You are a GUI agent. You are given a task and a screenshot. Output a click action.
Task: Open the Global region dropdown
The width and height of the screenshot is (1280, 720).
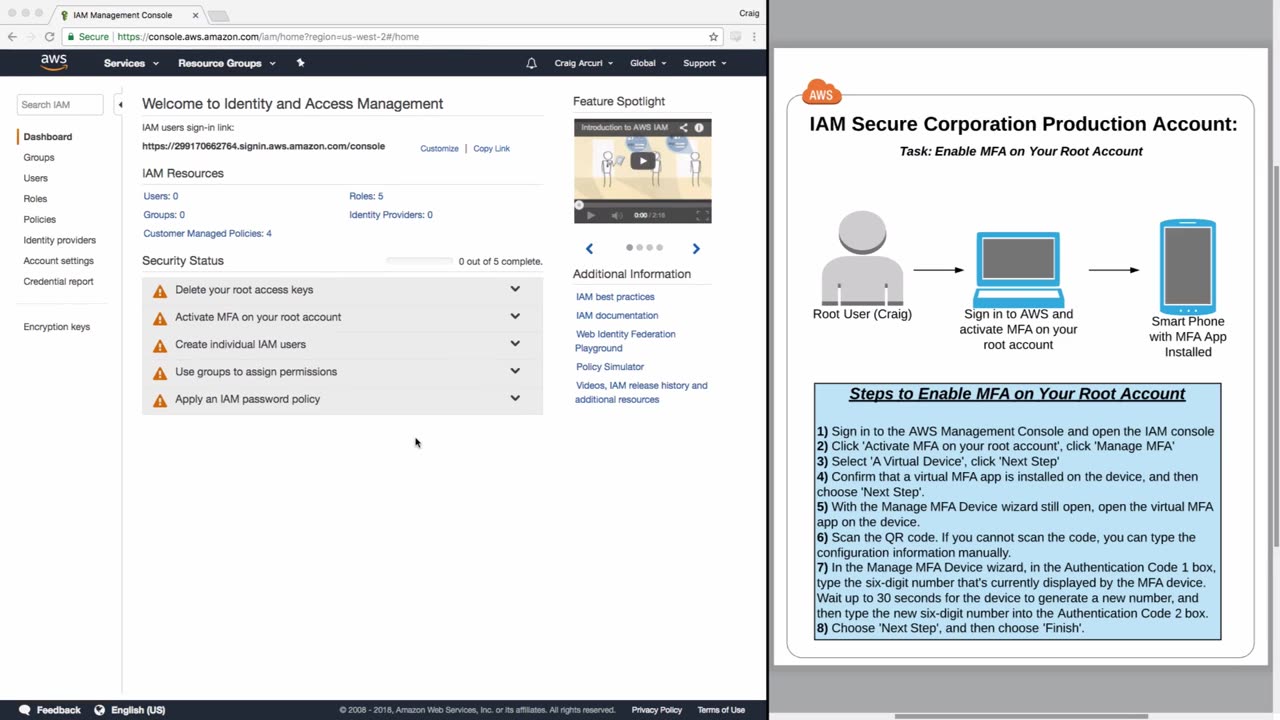click(649, 63)
